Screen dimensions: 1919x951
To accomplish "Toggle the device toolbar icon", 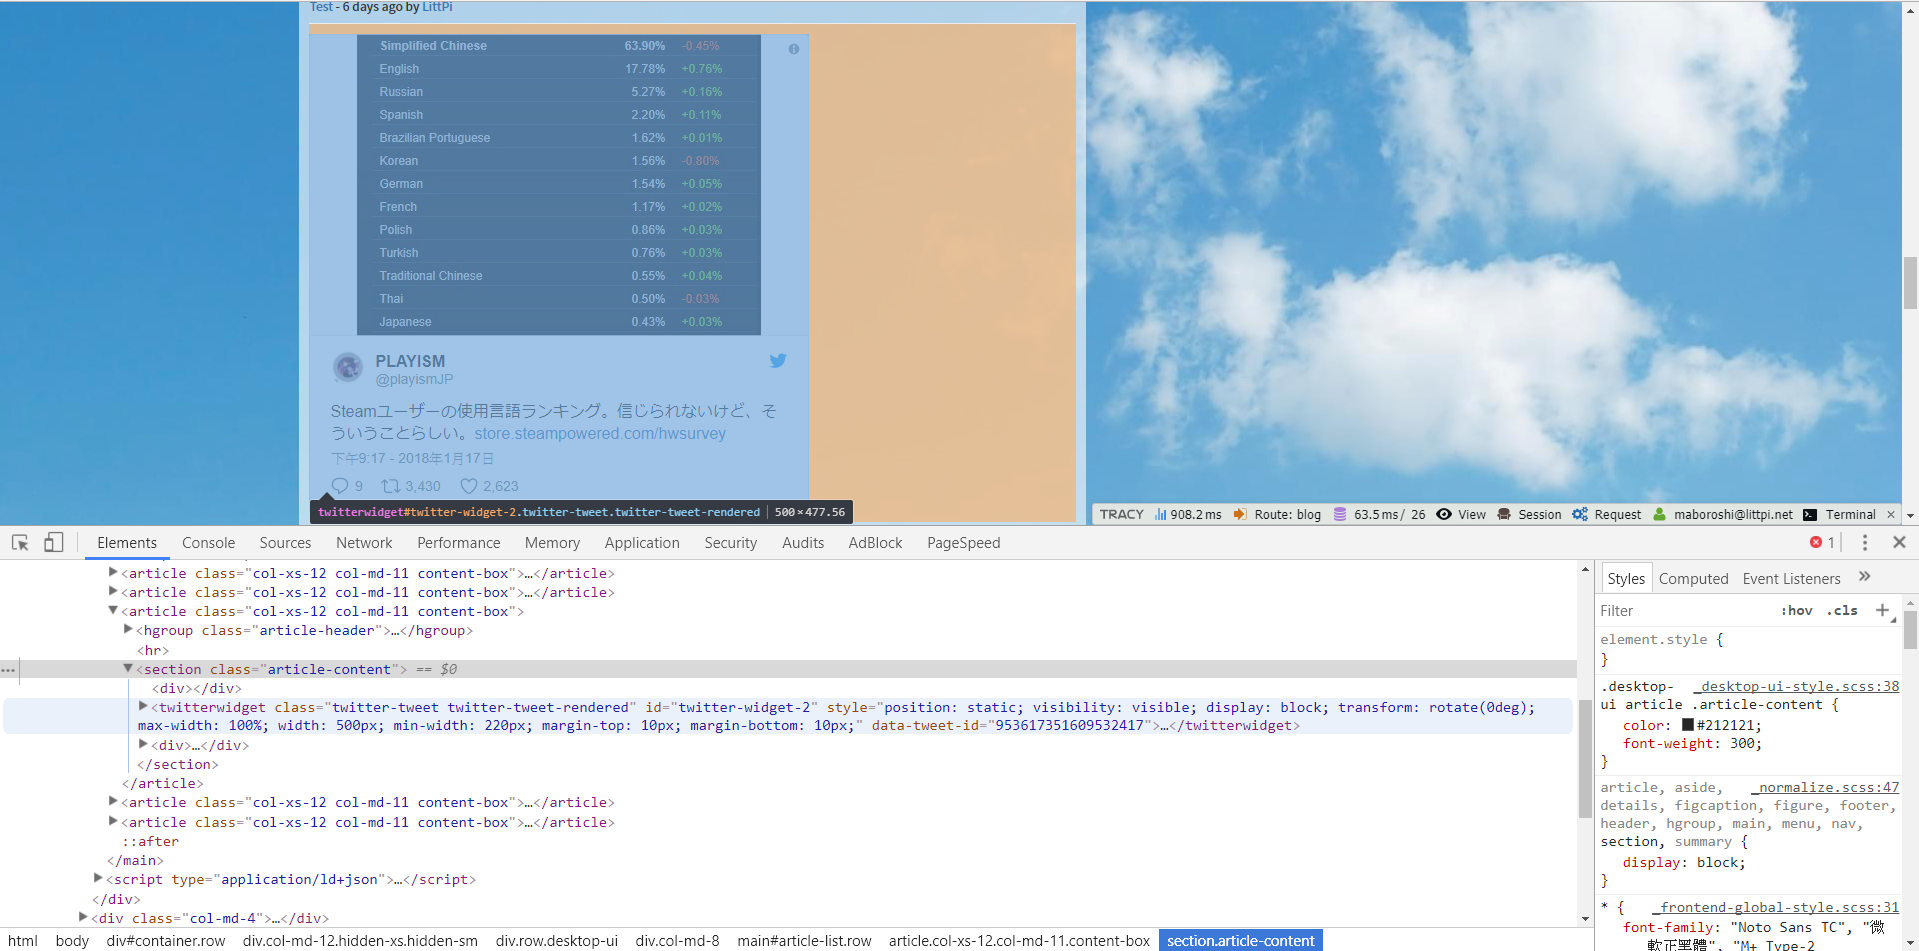I will pyautogui.click(x=54, y=542).
